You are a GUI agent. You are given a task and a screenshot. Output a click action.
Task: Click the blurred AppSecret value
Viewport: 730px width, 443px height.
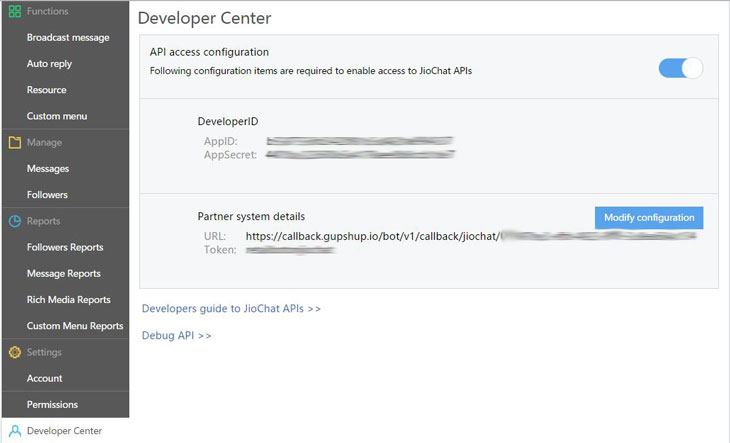click(x=360, y=154)
